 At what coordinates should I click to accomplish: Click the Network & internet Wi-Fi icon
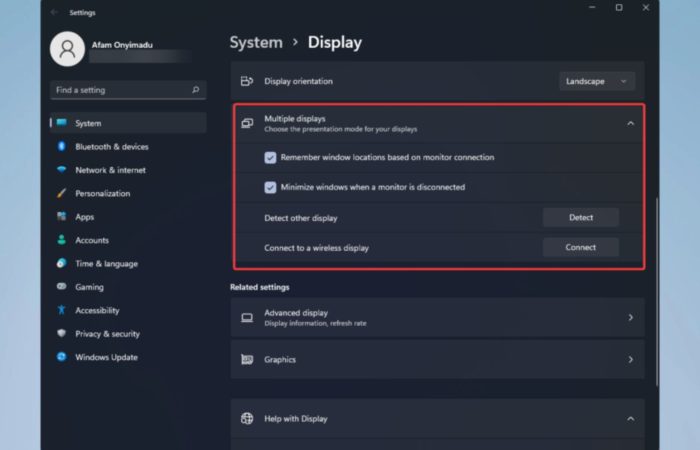62,170
